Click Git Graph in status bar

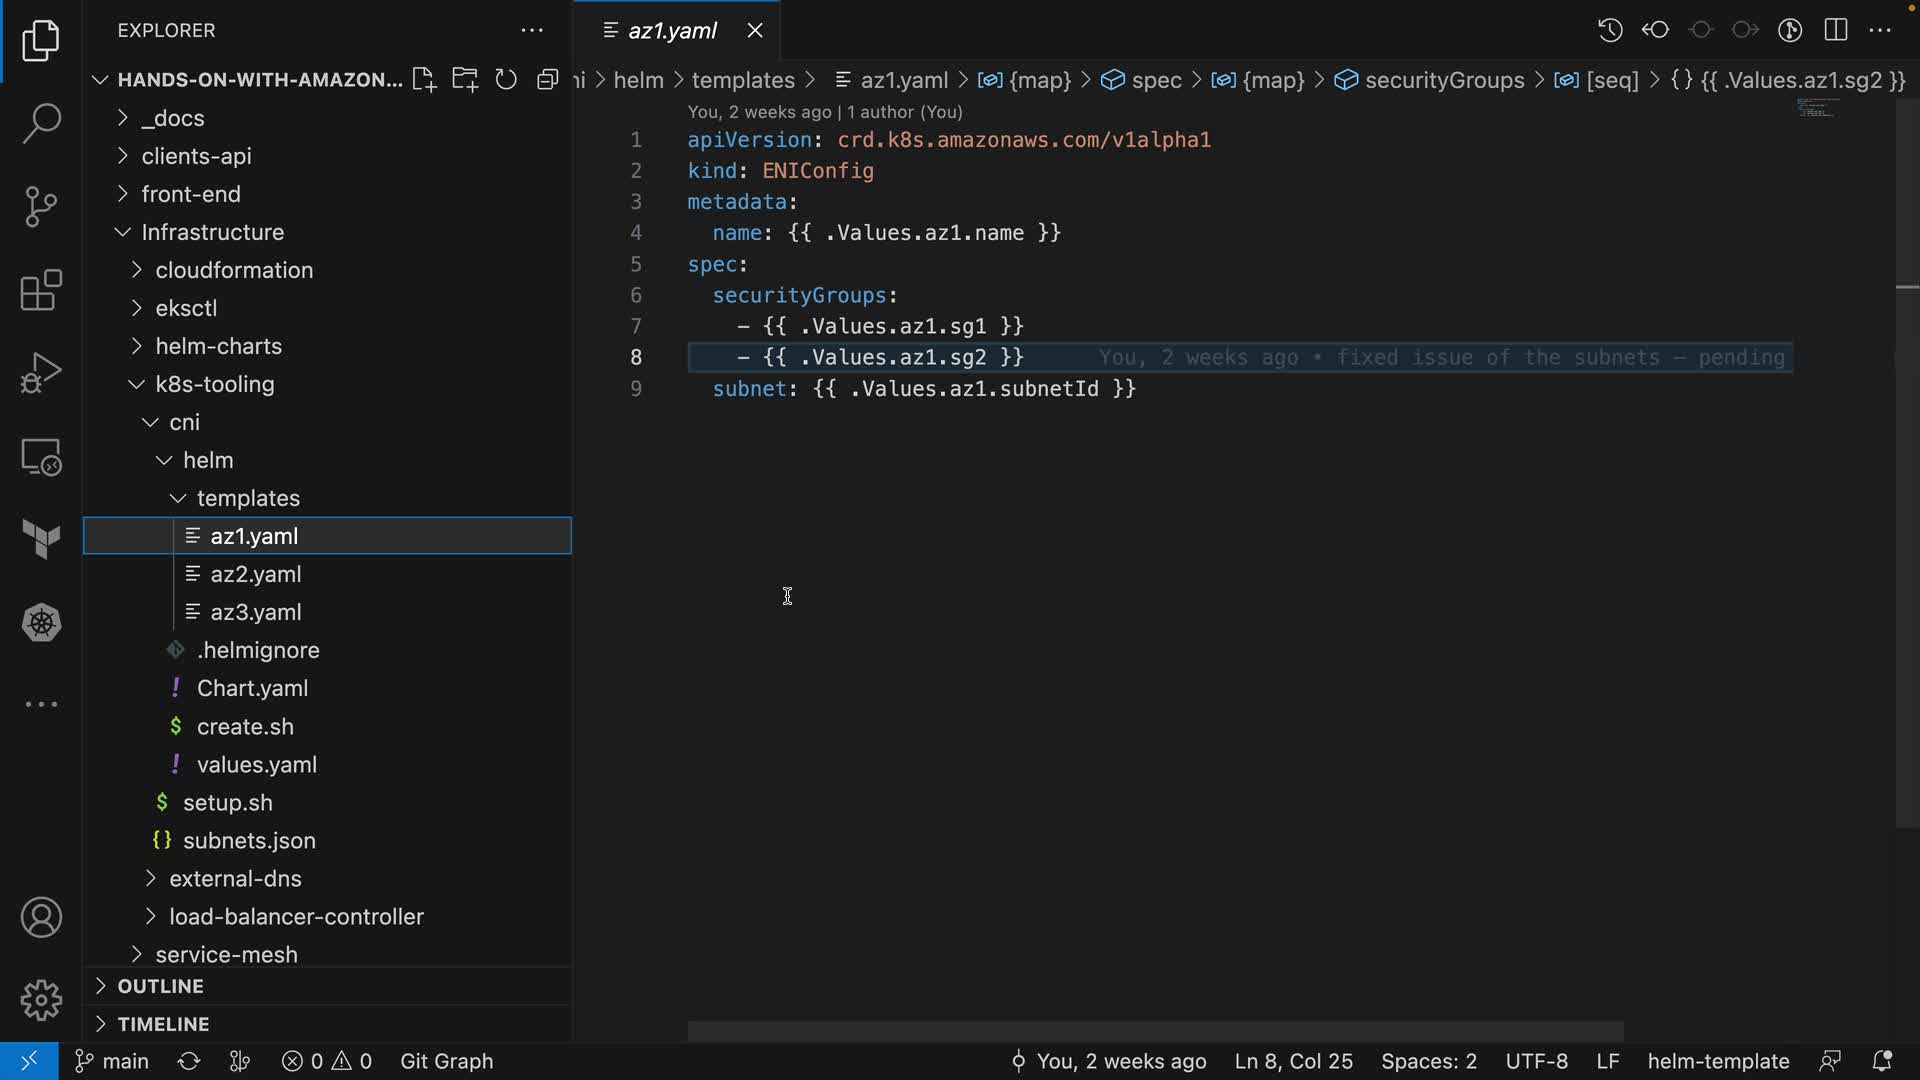[446, 1061]
